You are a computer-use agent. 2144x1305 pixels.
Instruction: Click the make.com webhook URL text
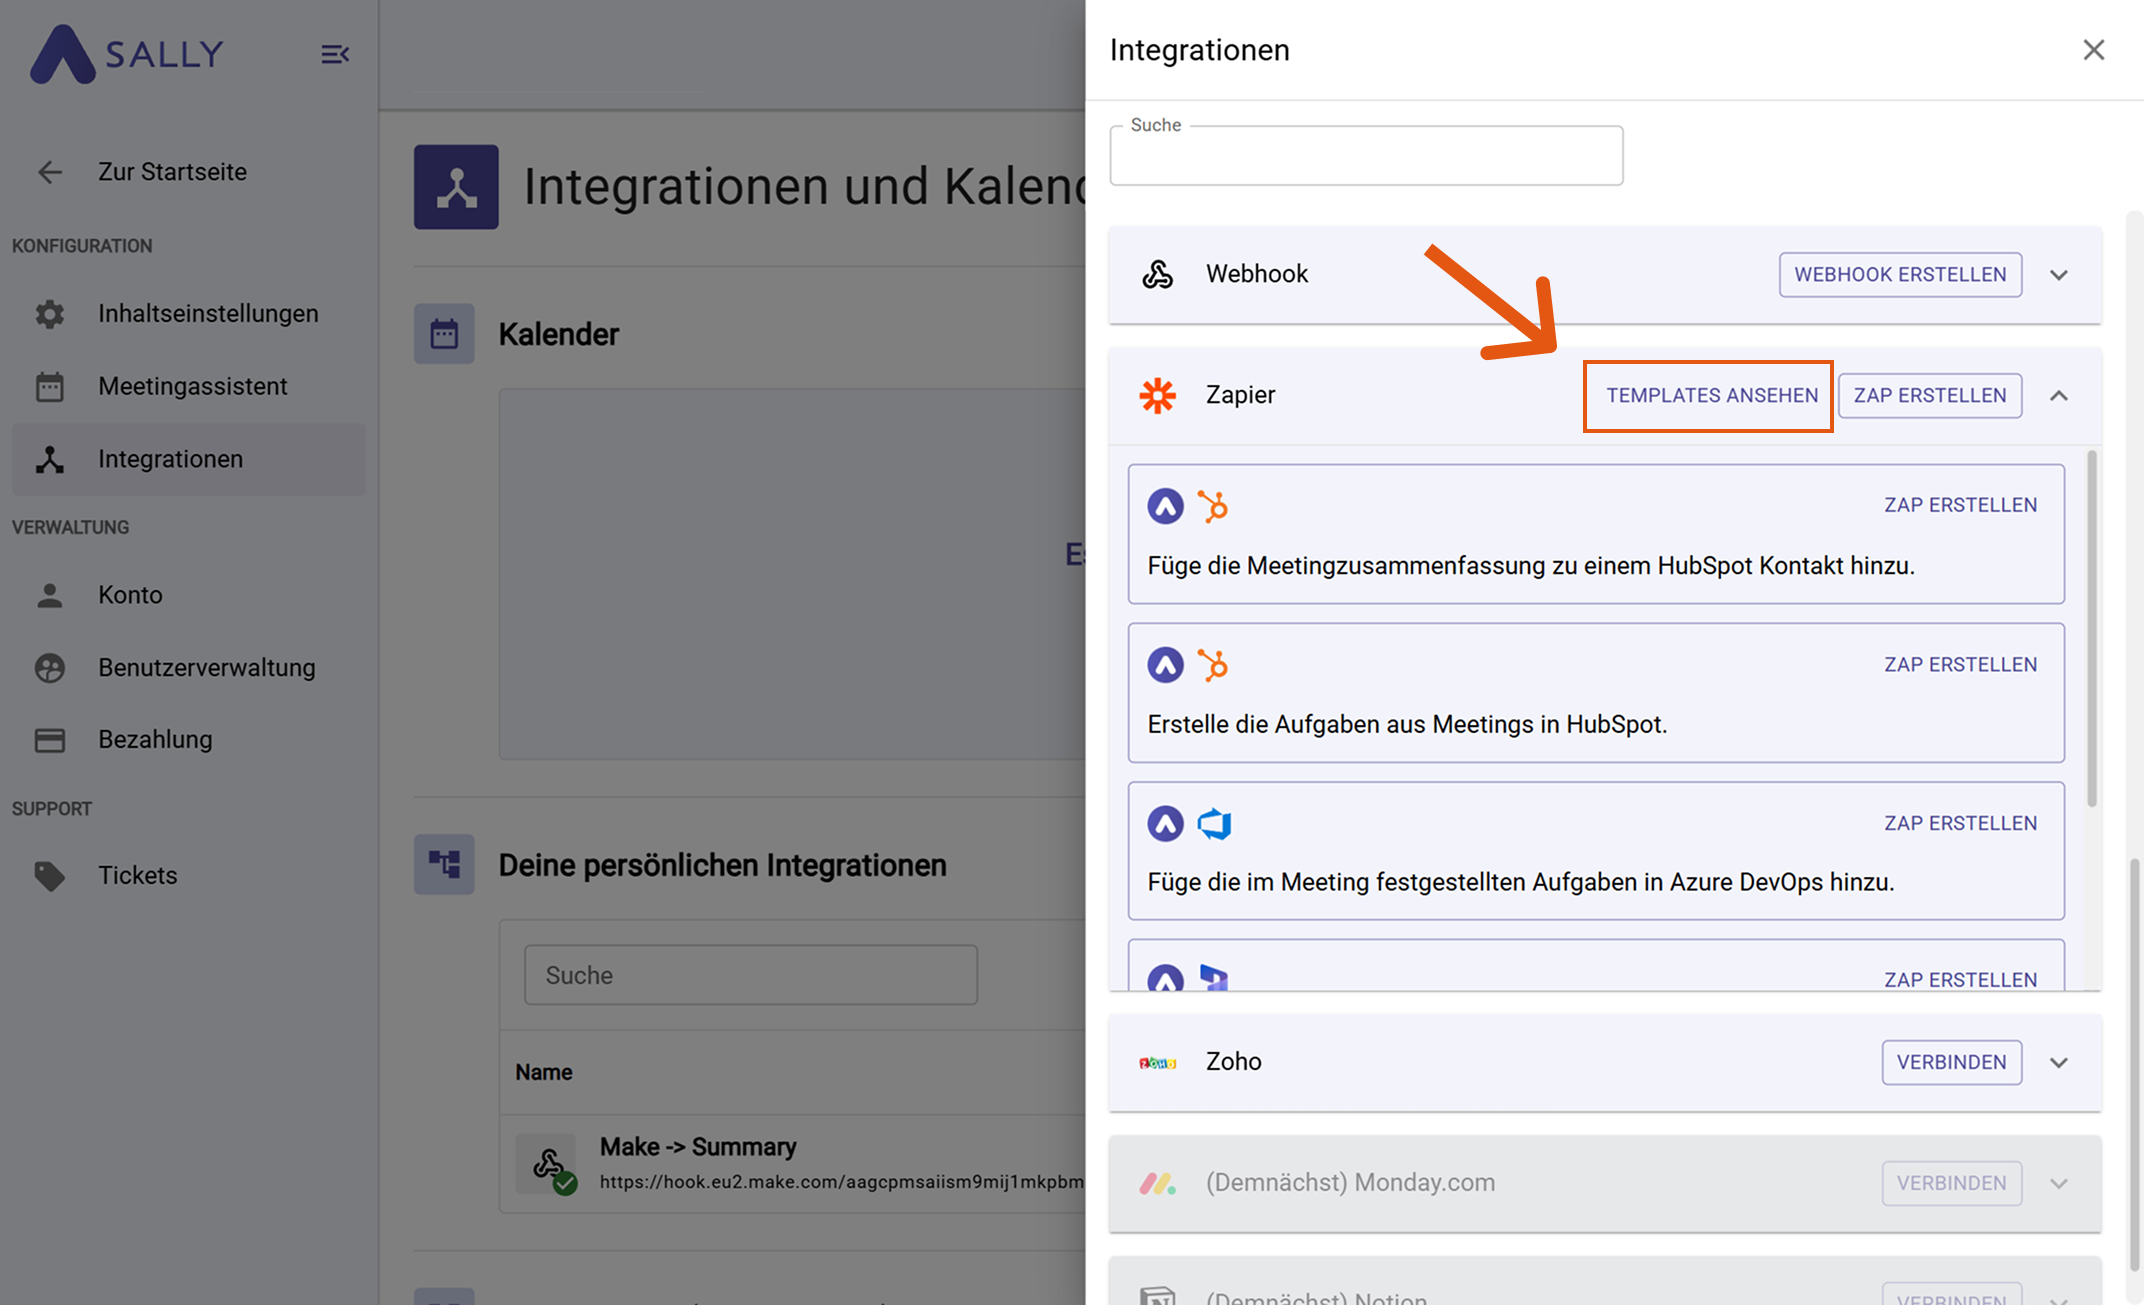(842, 1182)
